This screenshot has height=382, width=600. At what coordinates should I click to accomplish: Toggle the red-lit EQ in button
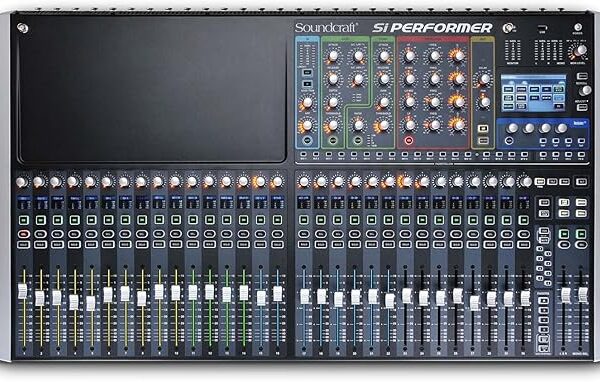point(408,140)
